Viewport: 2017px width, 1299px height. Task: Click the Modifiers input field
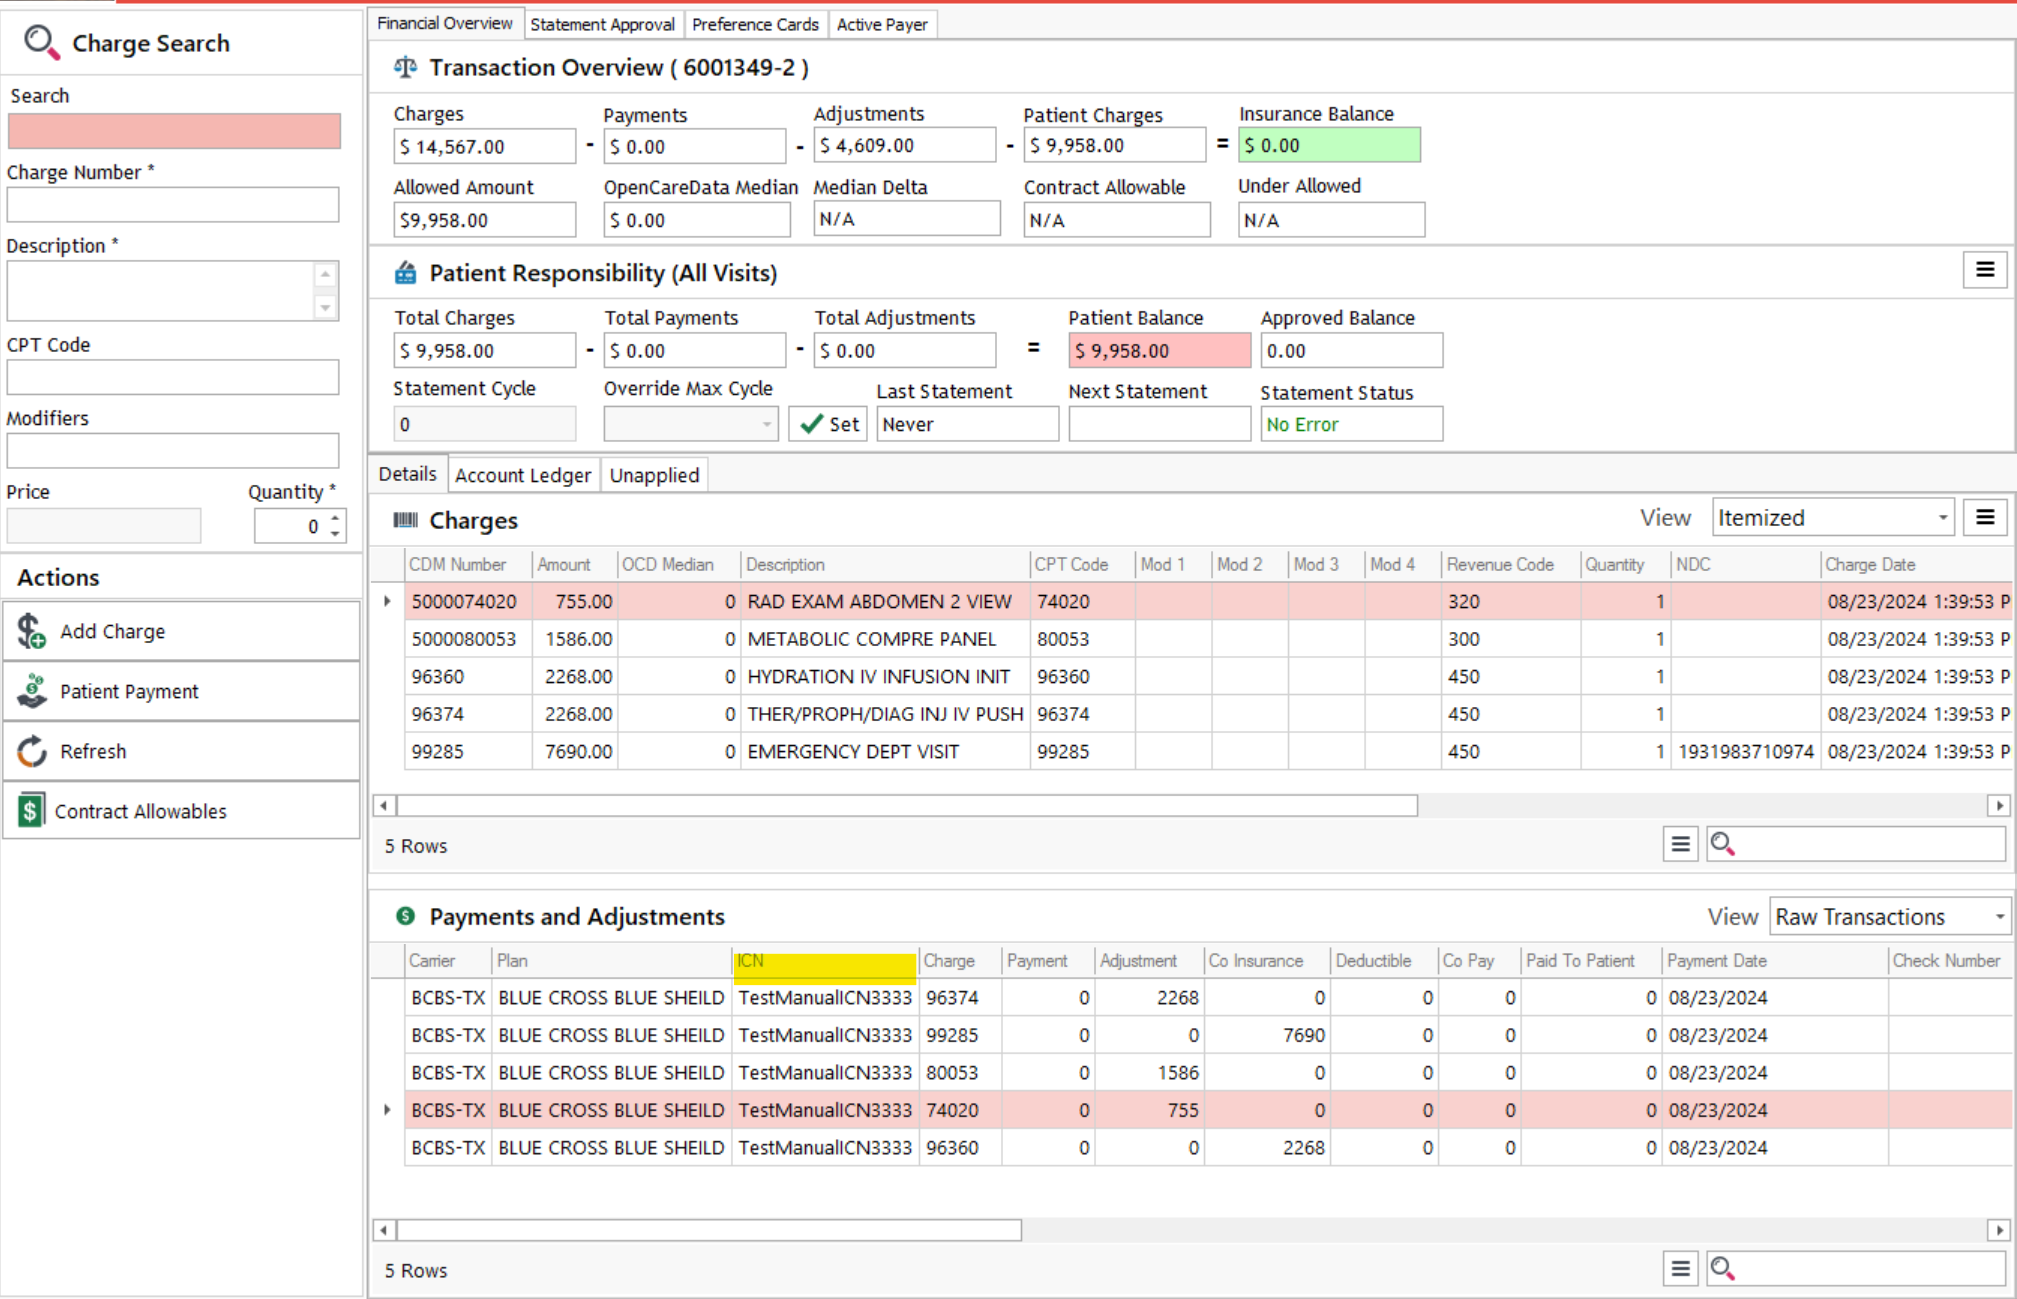click(x=173, y=450)
